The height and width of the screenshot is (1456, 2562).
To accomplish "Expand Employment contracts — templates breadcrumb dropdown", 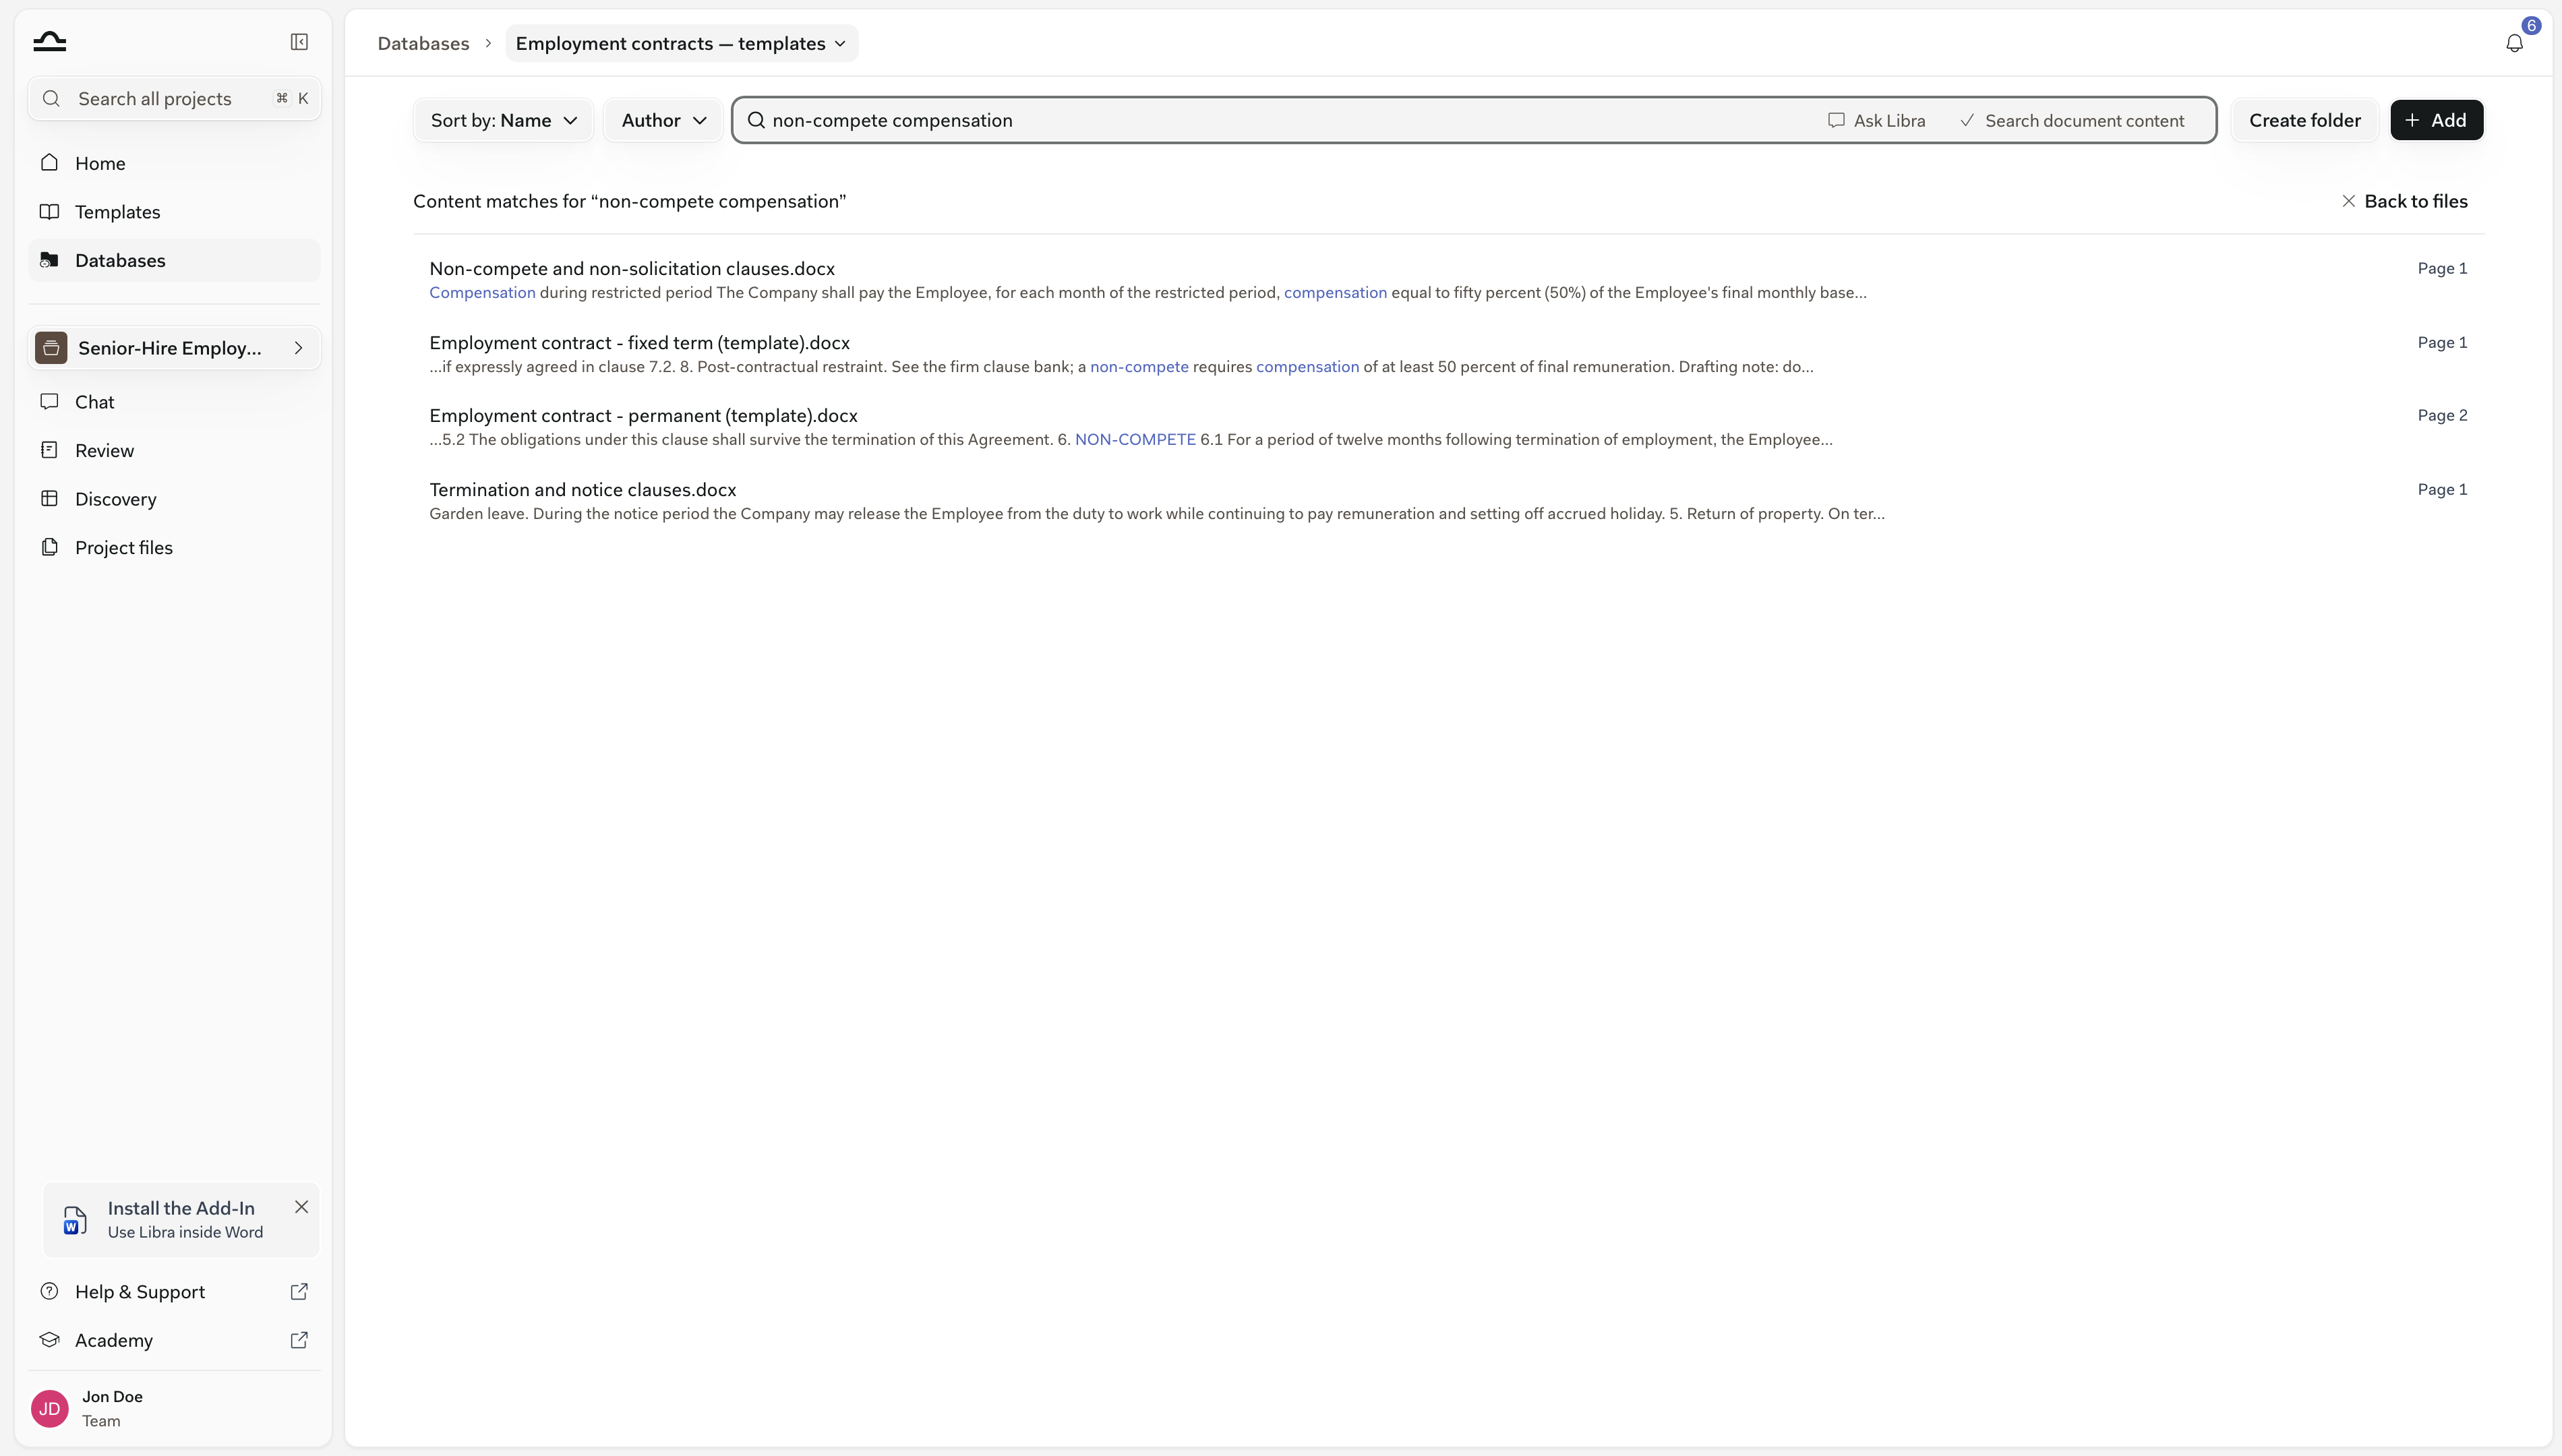I will pos(682,43).
